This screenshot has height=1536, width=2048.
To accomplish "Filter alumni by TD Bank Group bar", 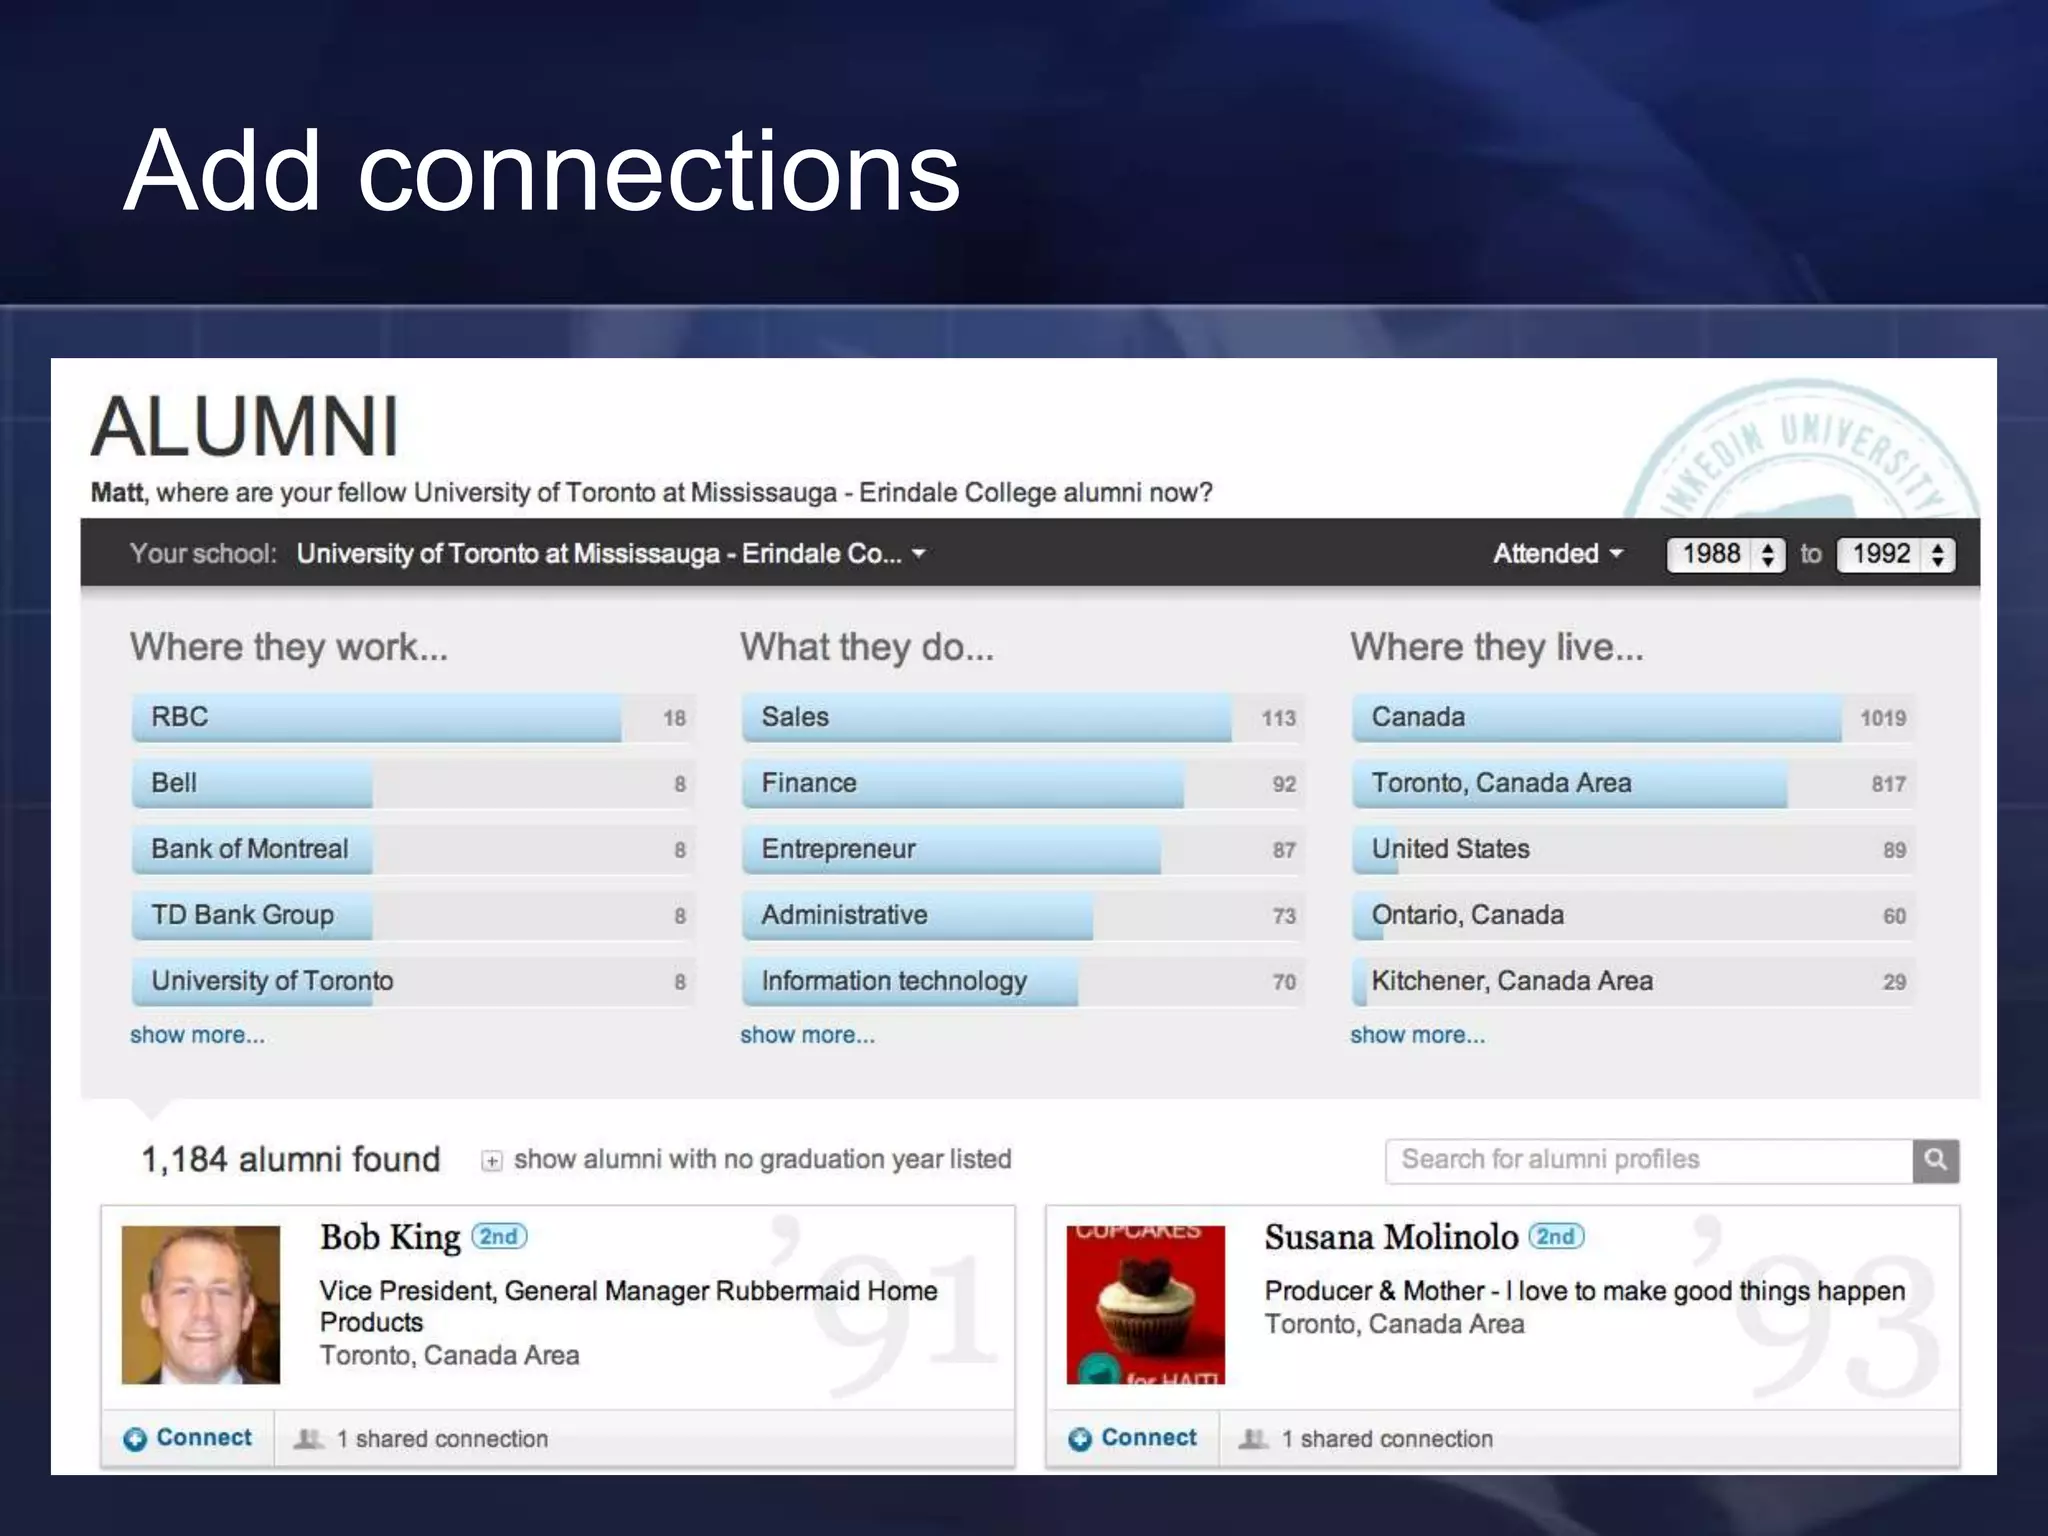I will click(413, 916).
